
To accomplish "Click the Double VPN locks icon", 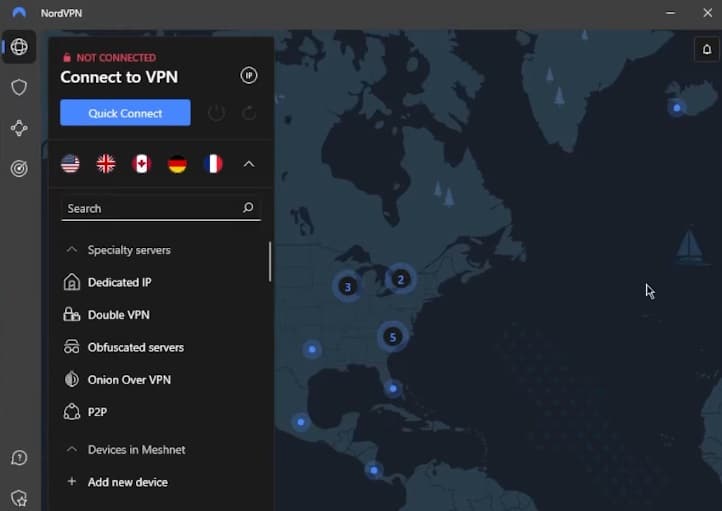I will pos(71,314).
